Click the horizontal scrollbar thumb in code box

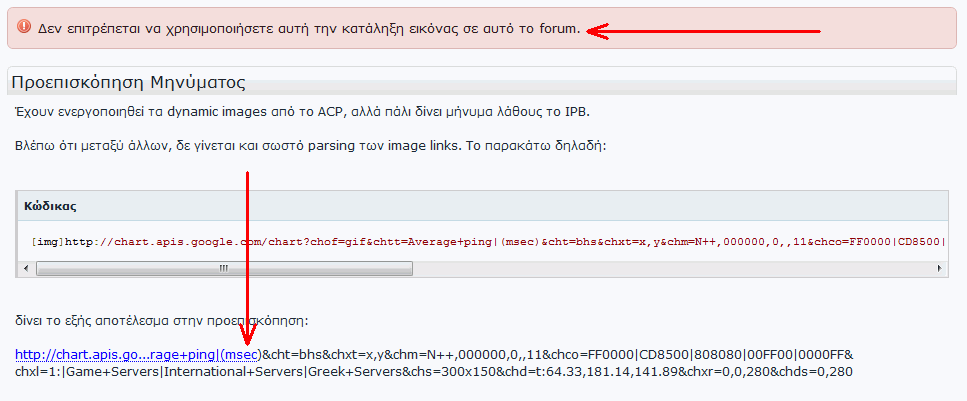click(x=224, y=268)
